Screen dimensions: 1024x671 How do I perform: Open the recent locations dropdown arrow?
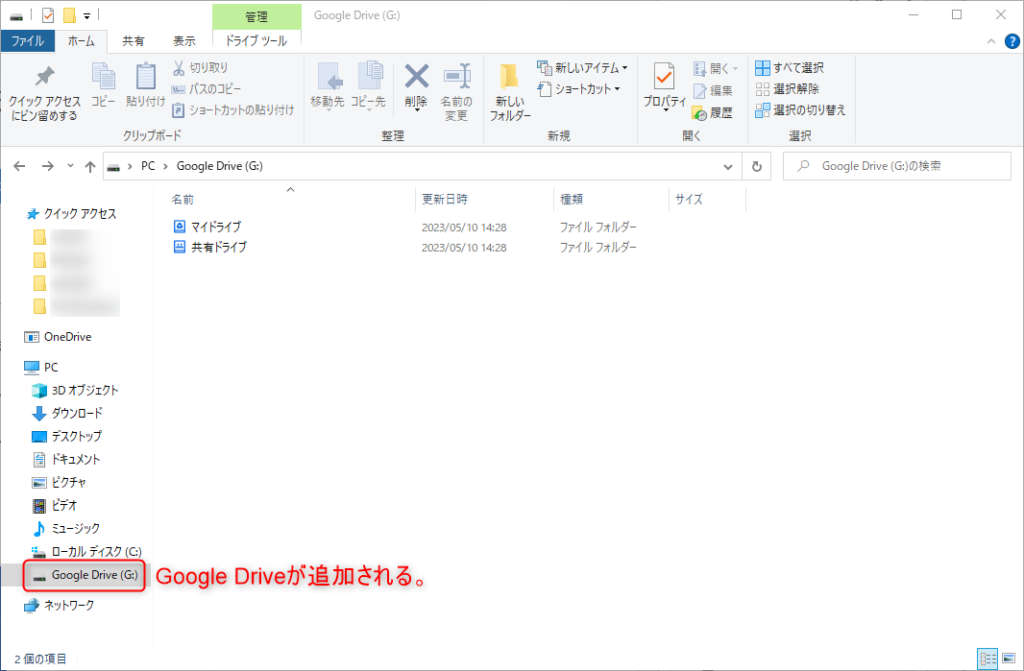69,167
